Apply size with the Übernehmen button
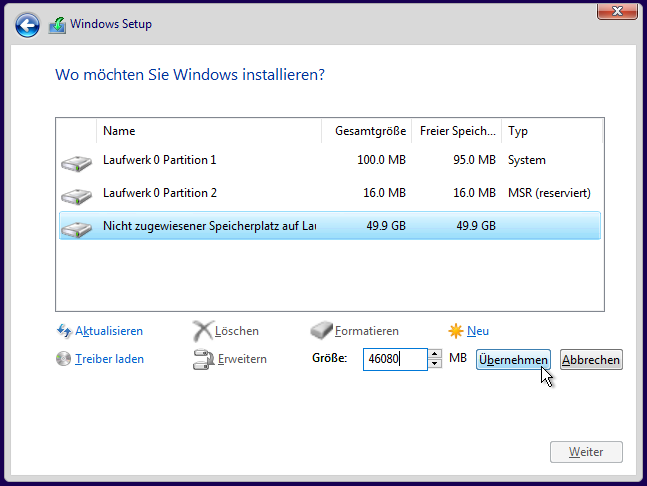This screenshot has height=486, width=647. (513, 360)
